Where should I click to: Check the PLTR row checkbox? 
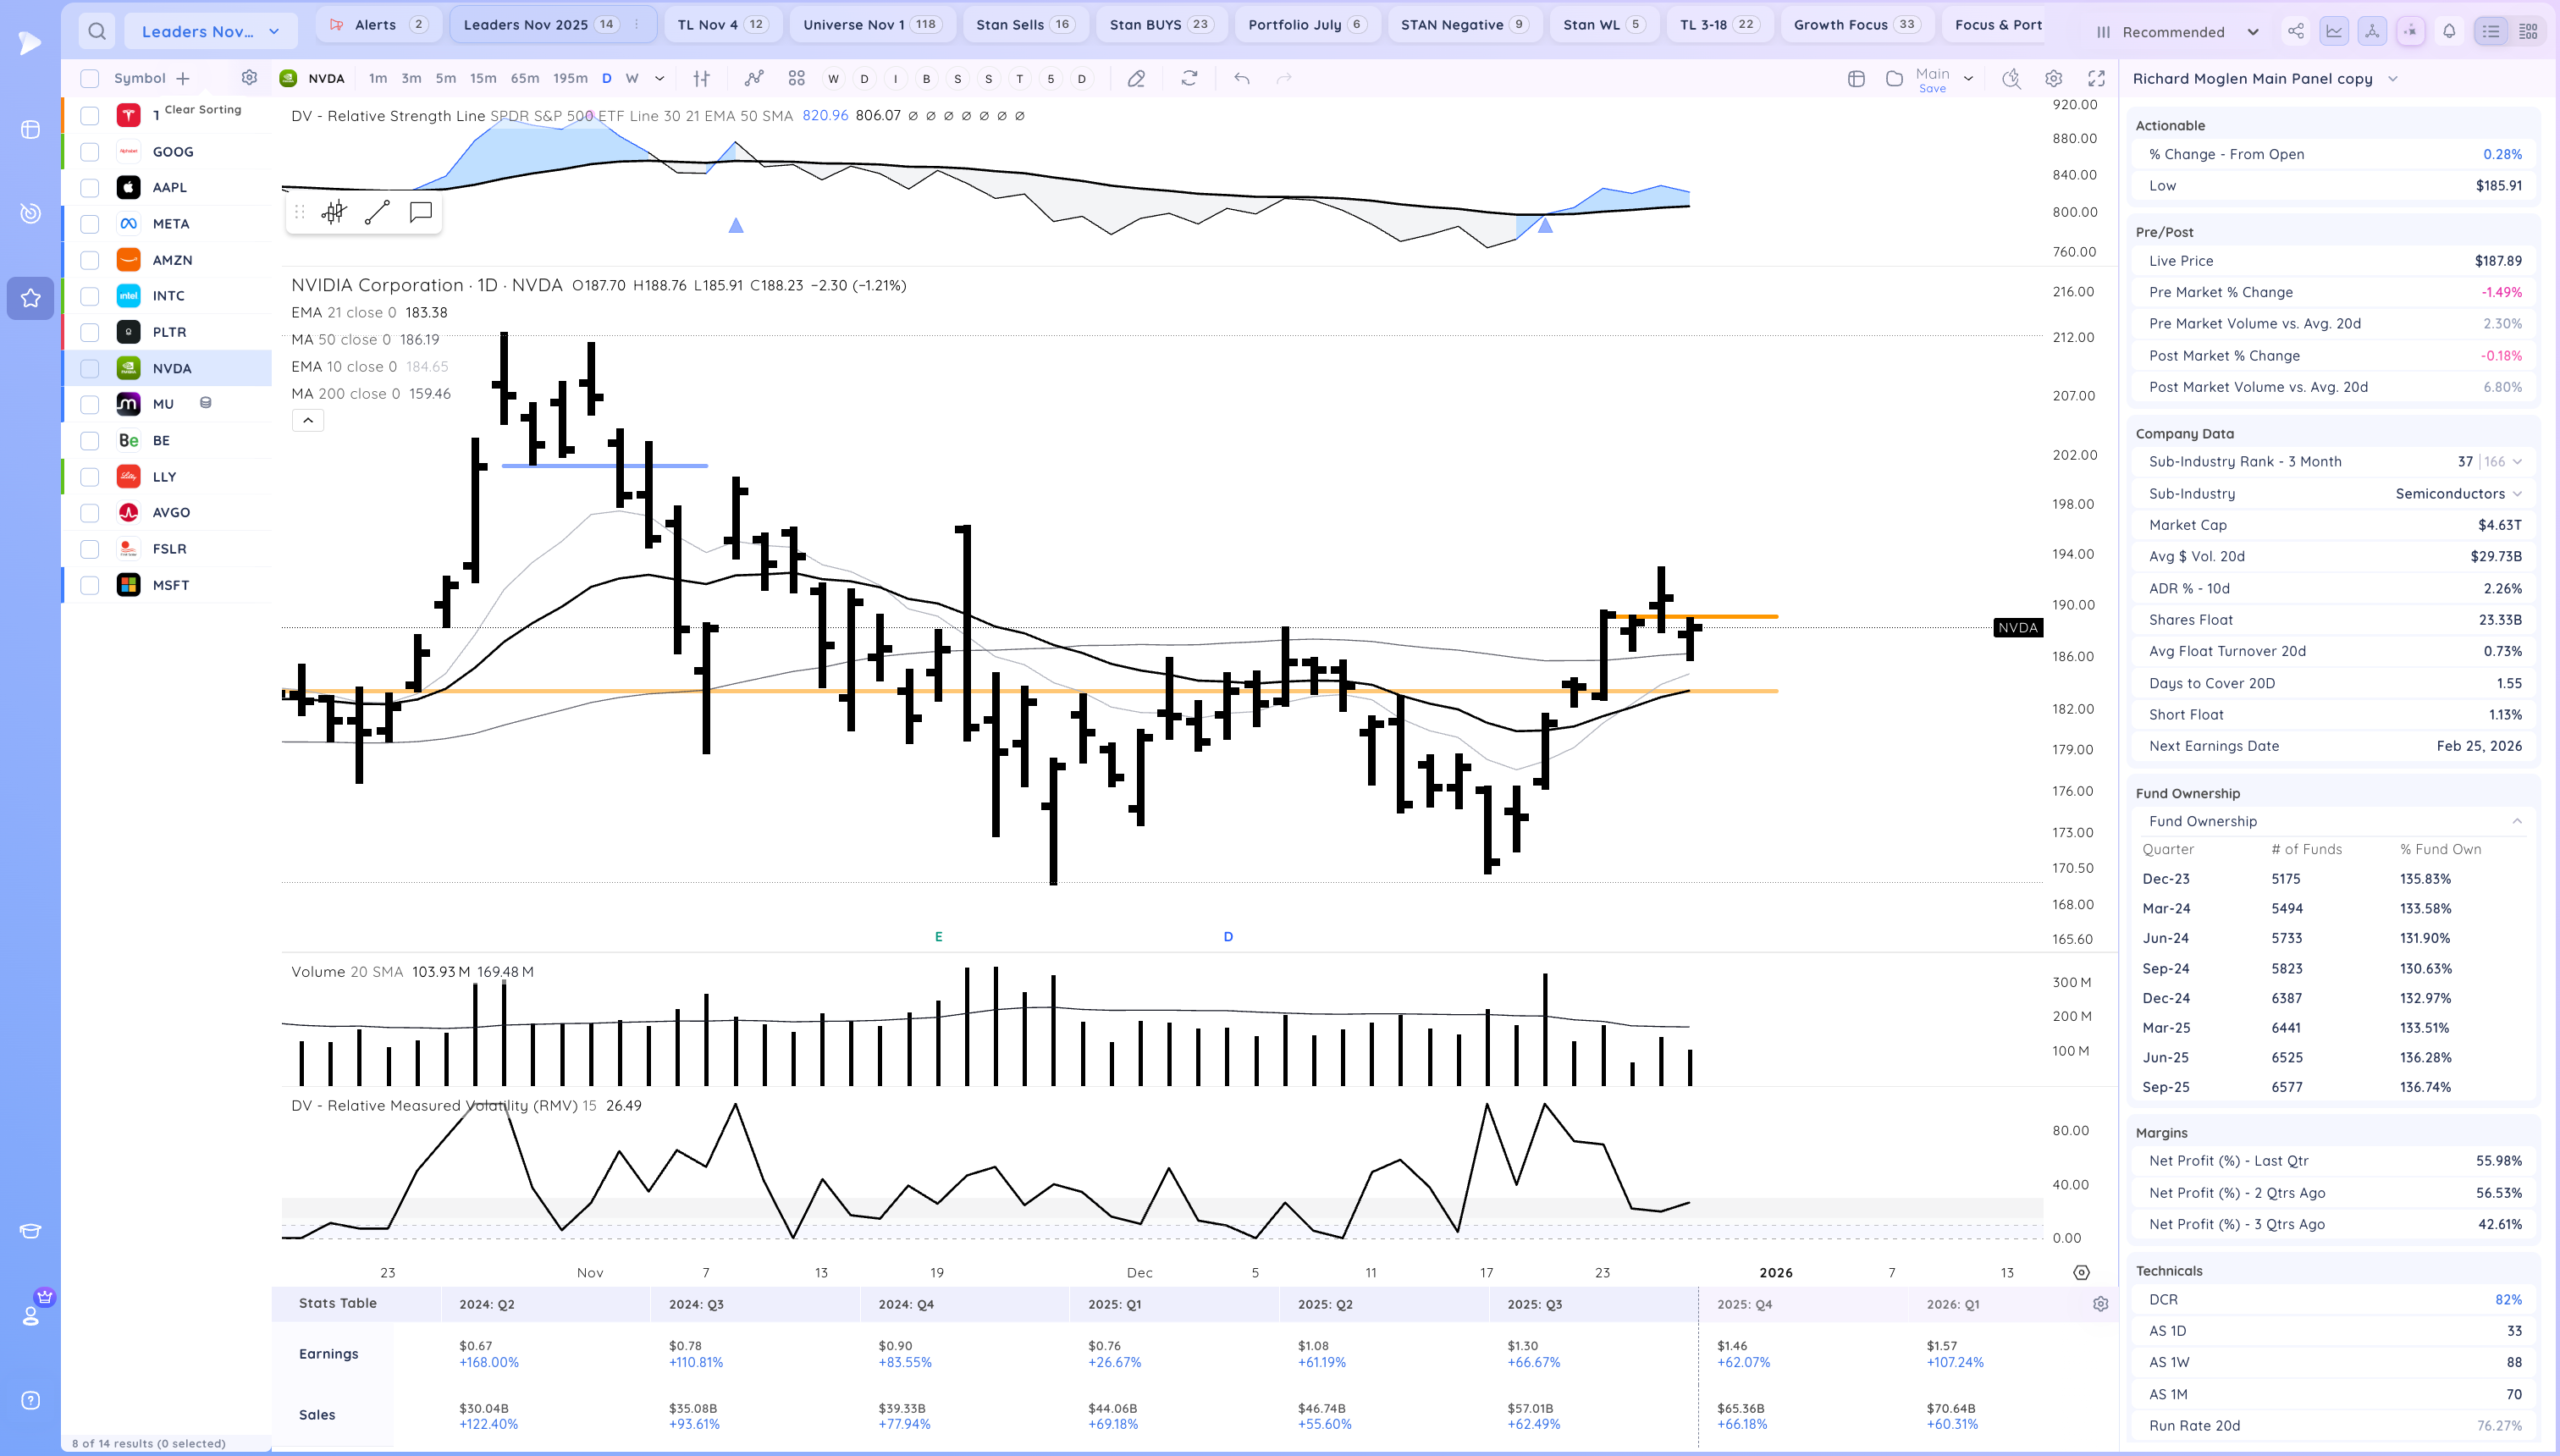point(90,332)
